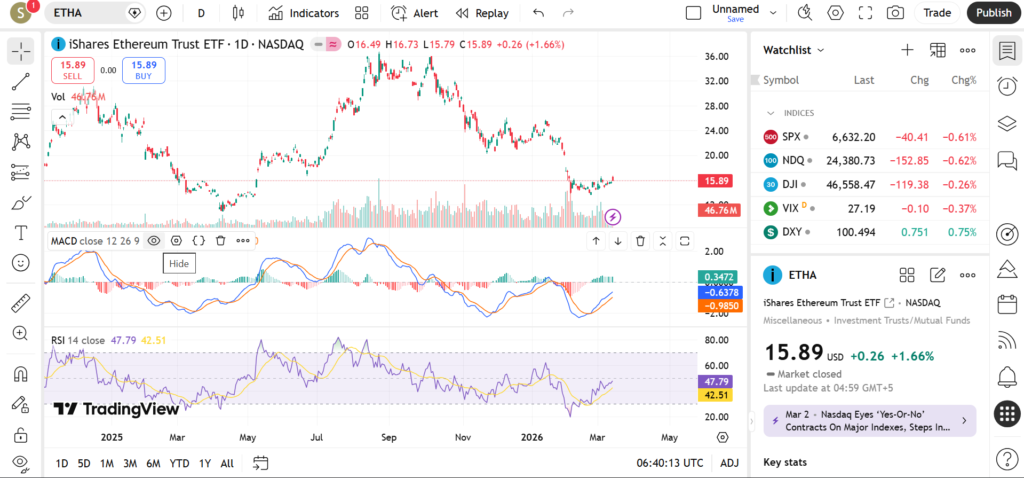1024x478 pixels.
Task: Delete the MACD indicator with trash icon
Action: [220, 240]
